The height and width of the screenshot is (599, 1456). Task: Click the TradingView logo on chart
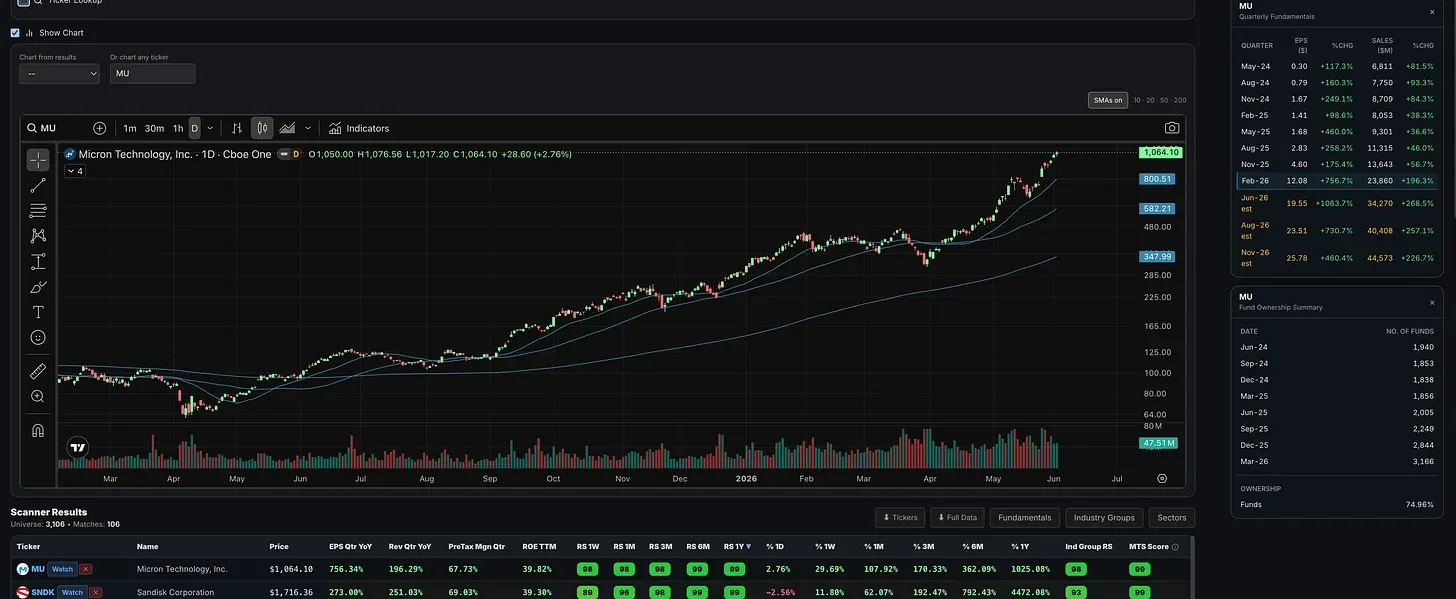(x=76, y=448)
